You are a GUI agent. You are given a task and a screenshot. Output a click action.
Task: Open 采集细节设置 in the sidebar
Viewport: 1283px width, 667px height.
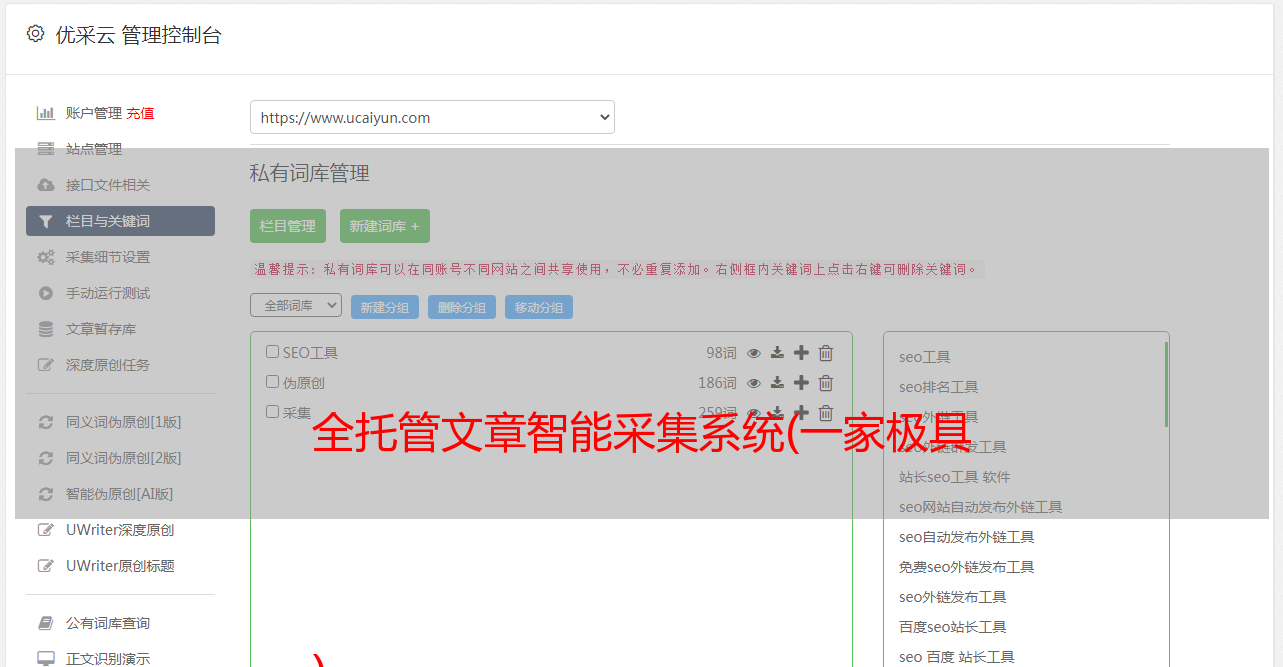tap(108, 257)
